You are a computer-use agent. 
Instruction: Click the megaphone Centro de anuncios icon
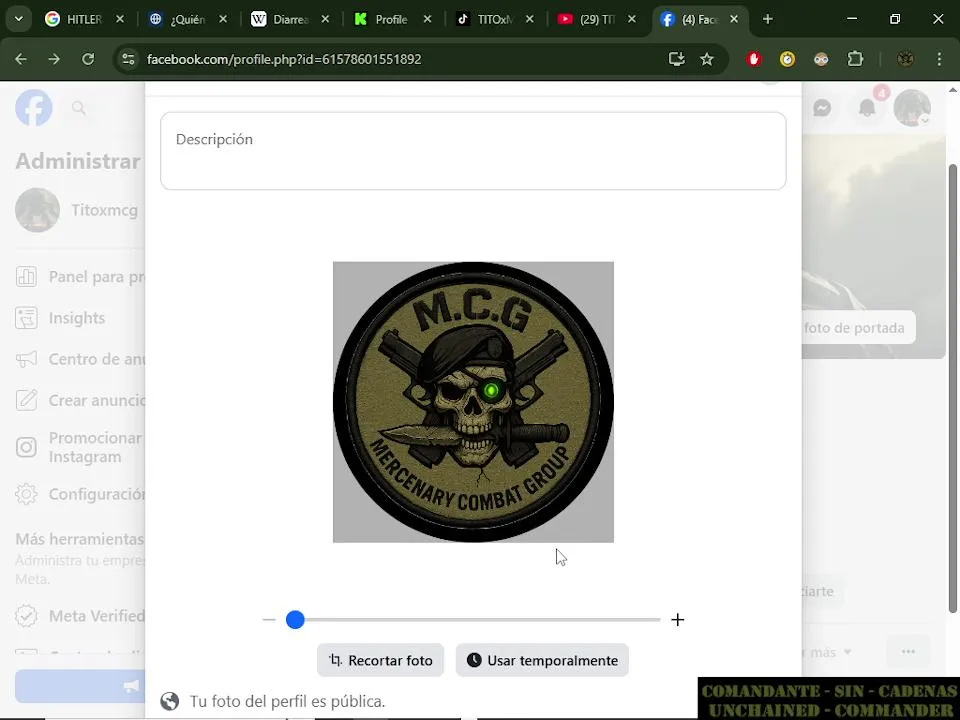click(26, 359)
